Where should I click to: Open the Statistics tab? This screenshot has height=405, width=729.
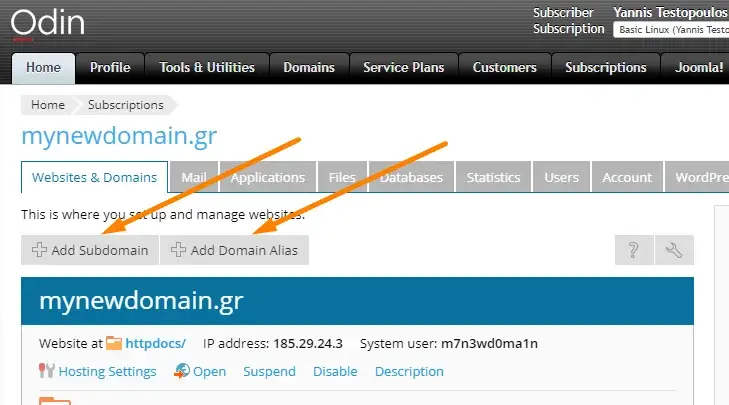[x=493, y=177]
